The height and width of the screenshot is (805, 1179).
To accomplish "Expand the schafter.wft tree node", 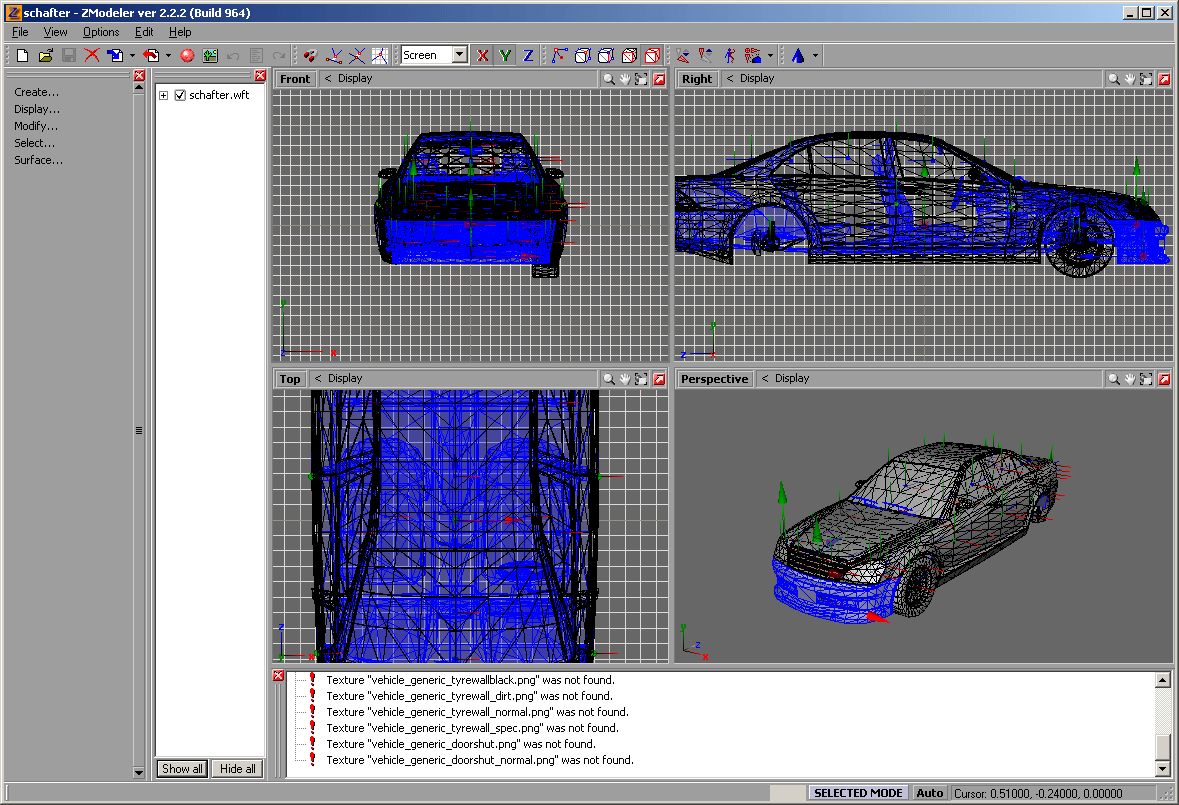I will point(163,95).
